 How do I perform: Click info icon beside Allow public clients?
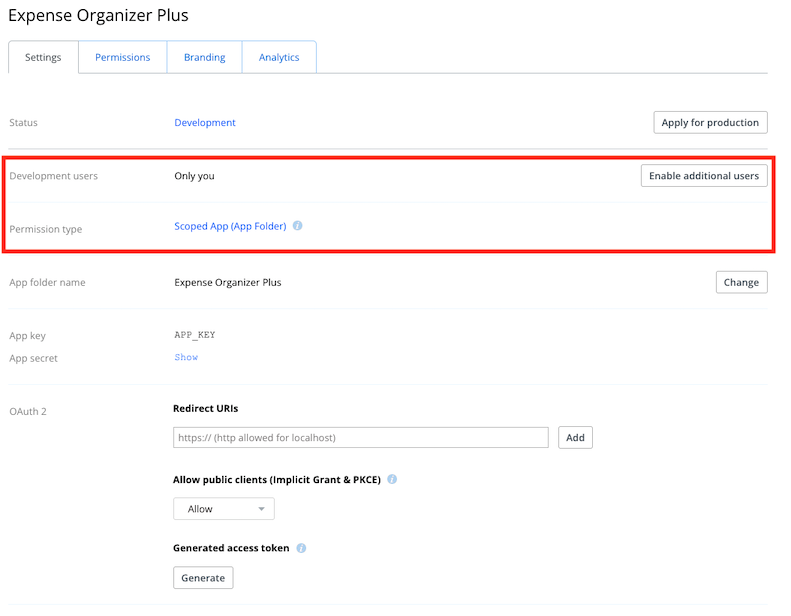click(x=392, y=480)
